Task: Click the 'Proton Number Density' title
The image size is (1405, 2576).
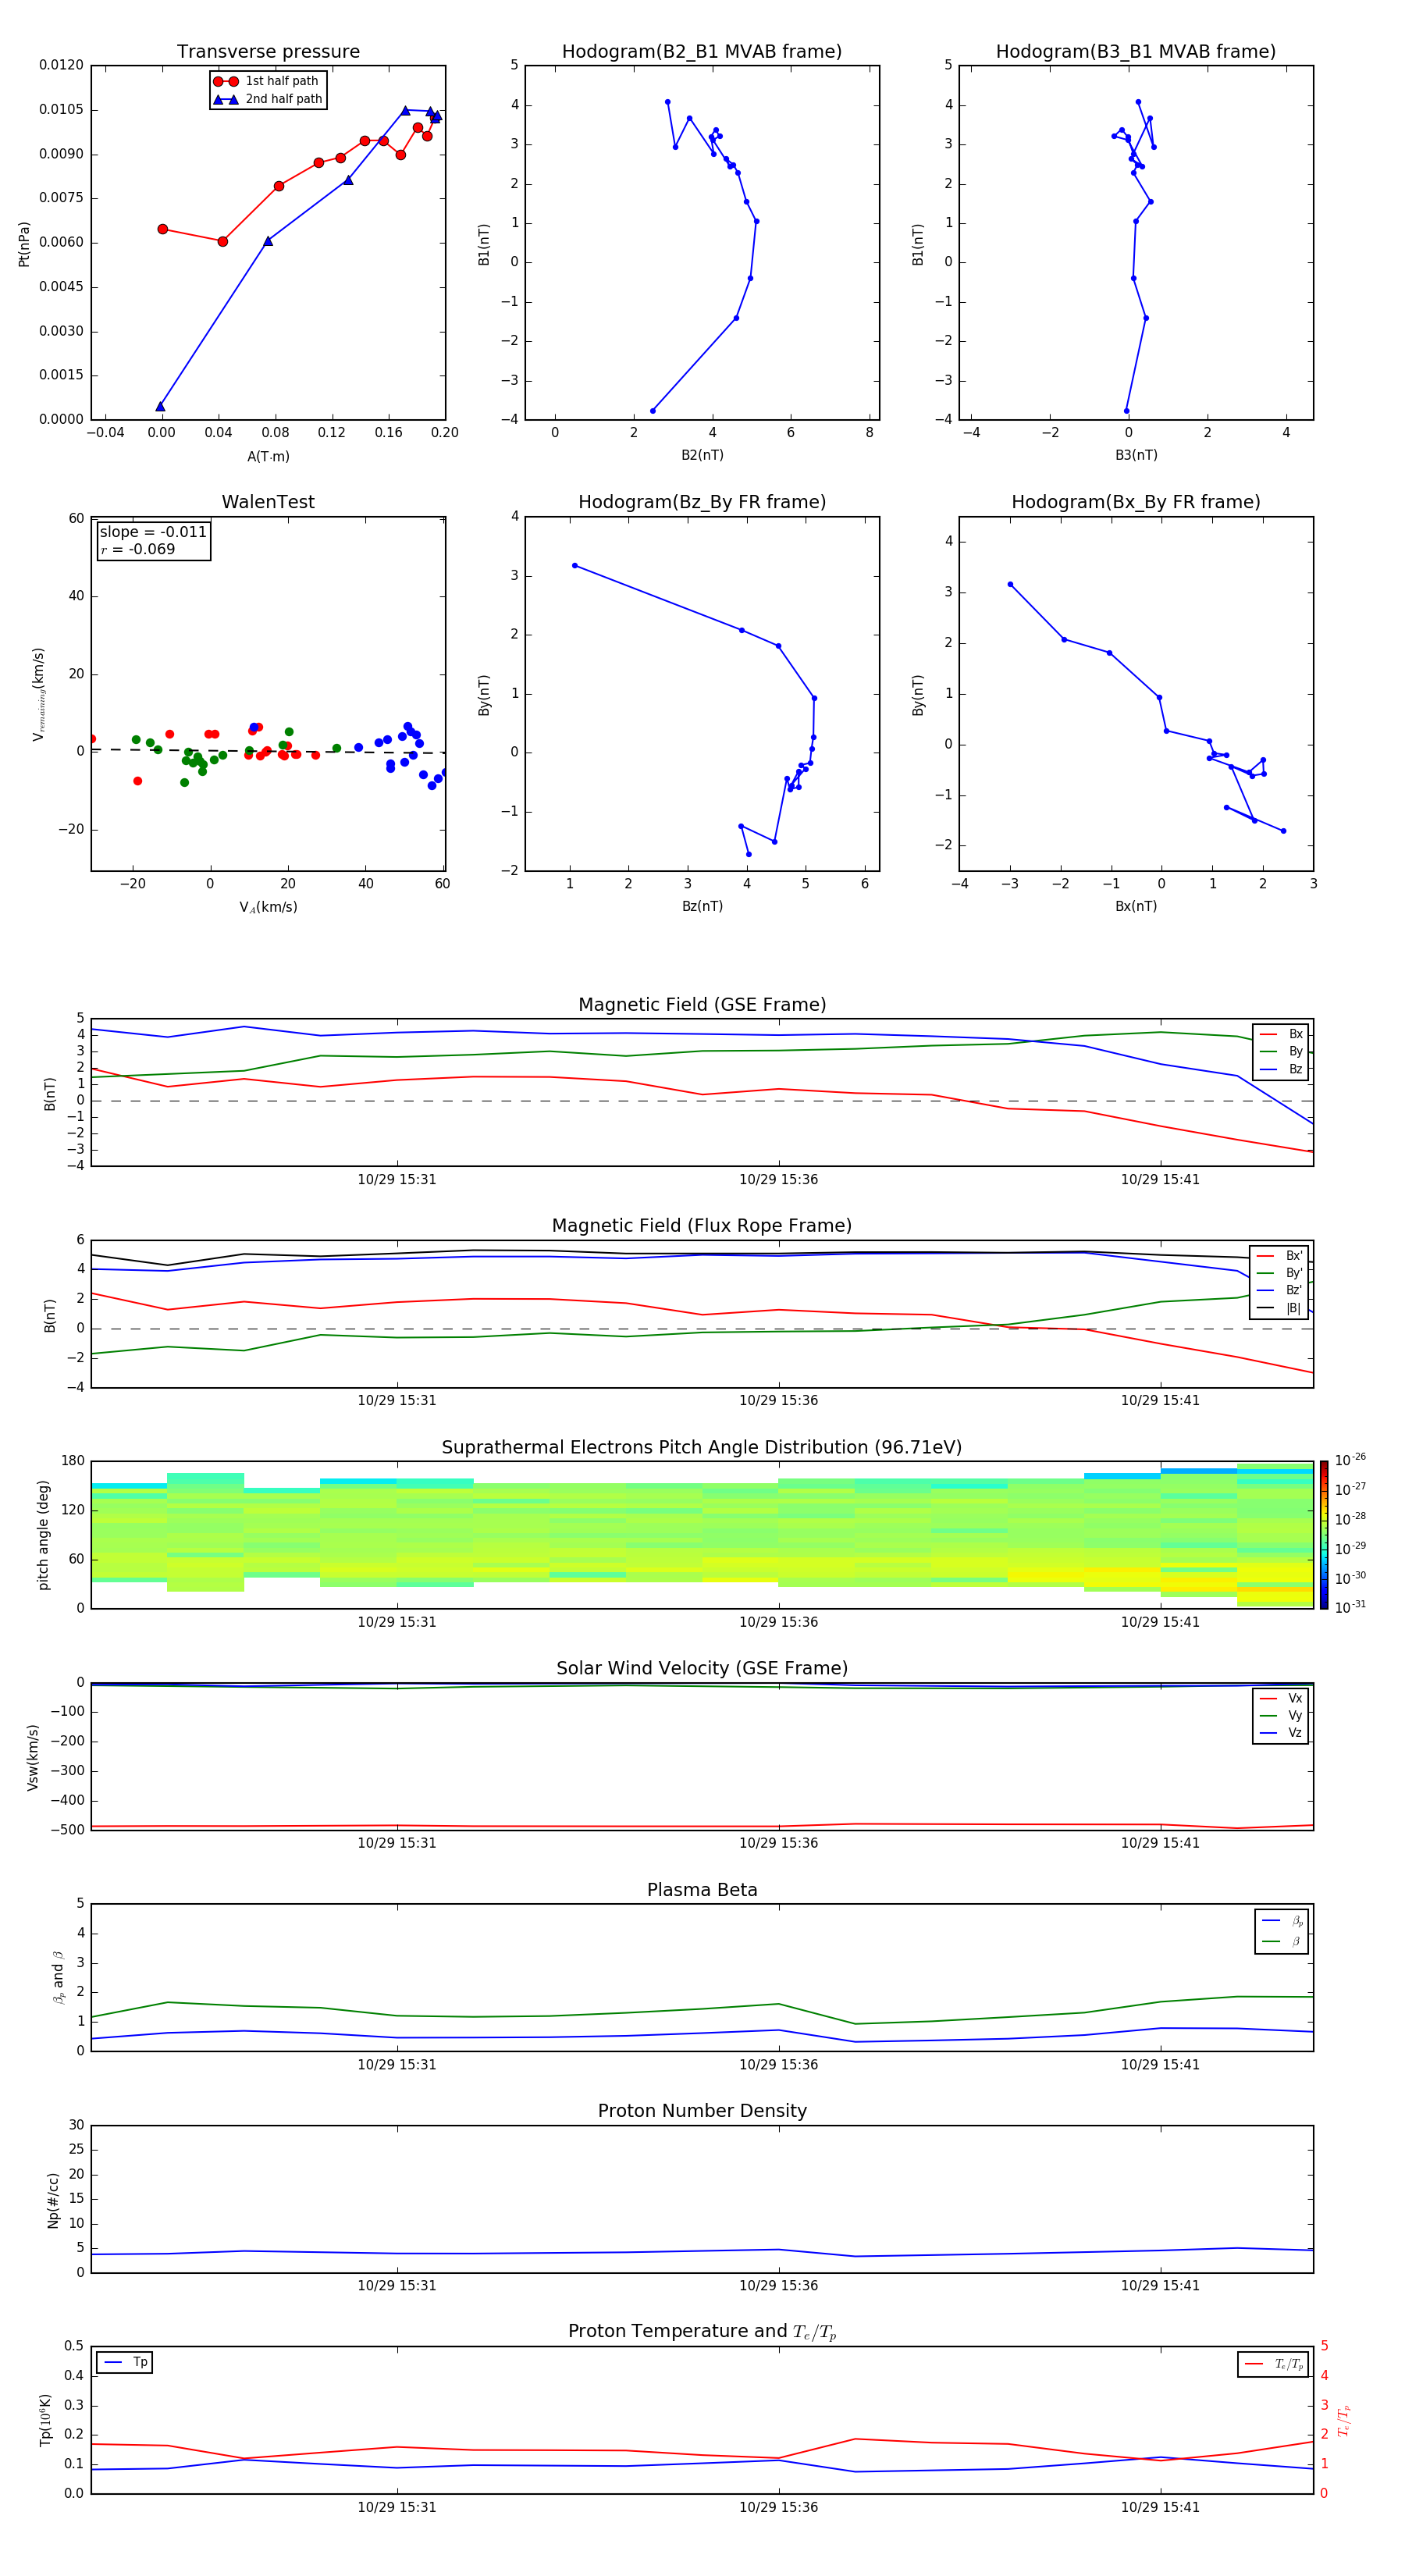Action: click(x=702, y=2111)
